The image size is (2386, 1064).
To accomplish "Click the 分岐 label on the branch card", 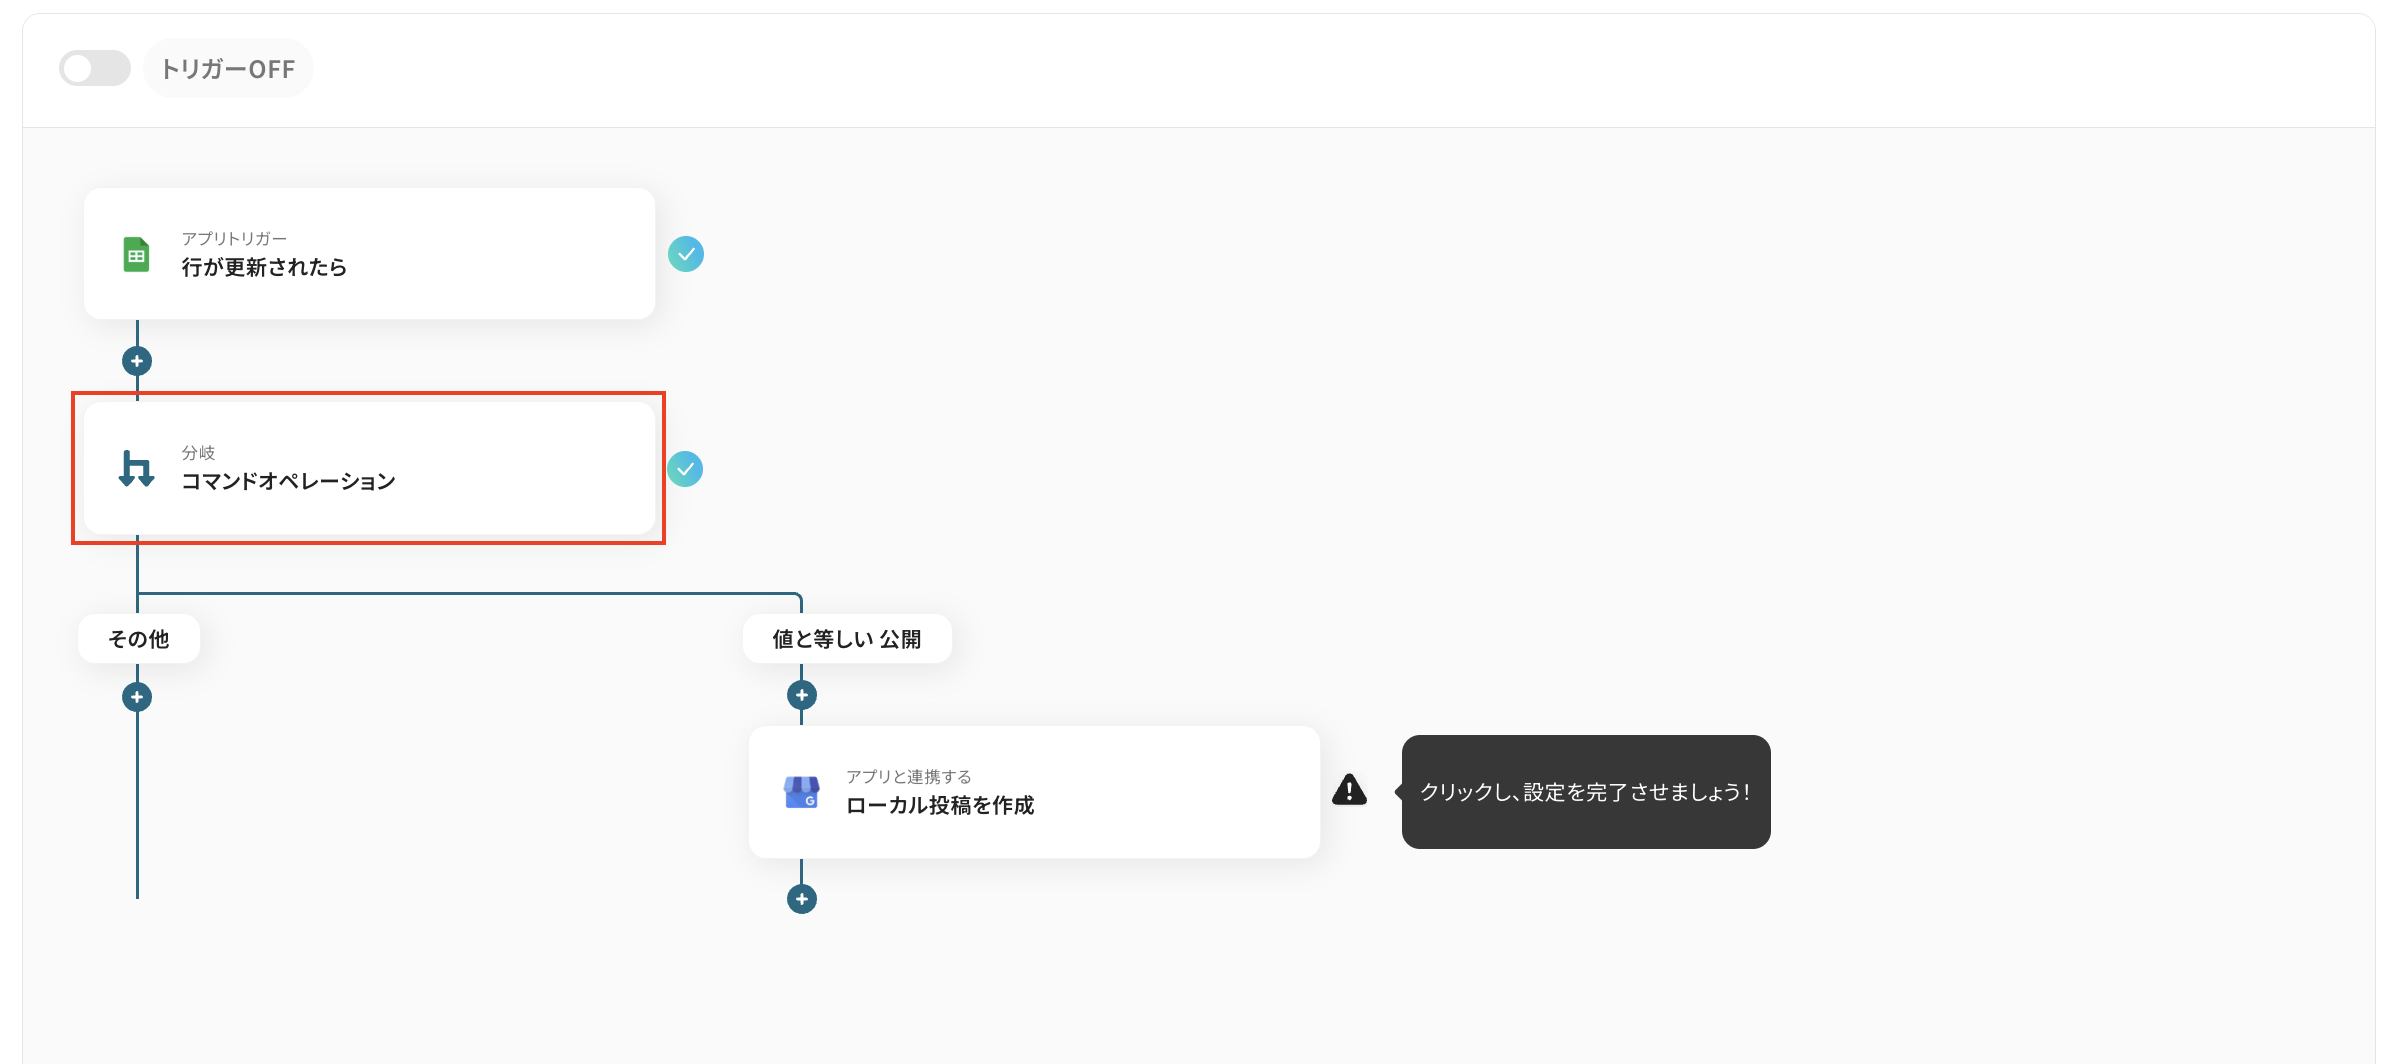I will 200,452.
